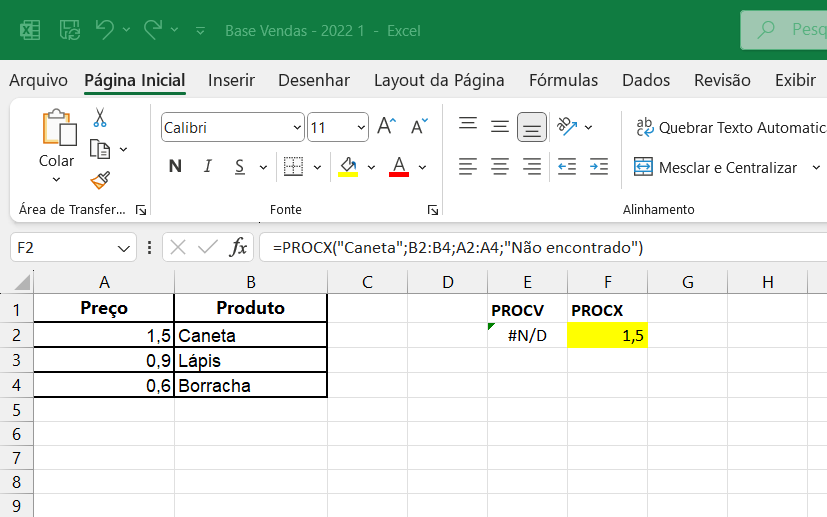Click Quebrar Texto Automaticamente button

pyautogui.click(x=730, y=128)
